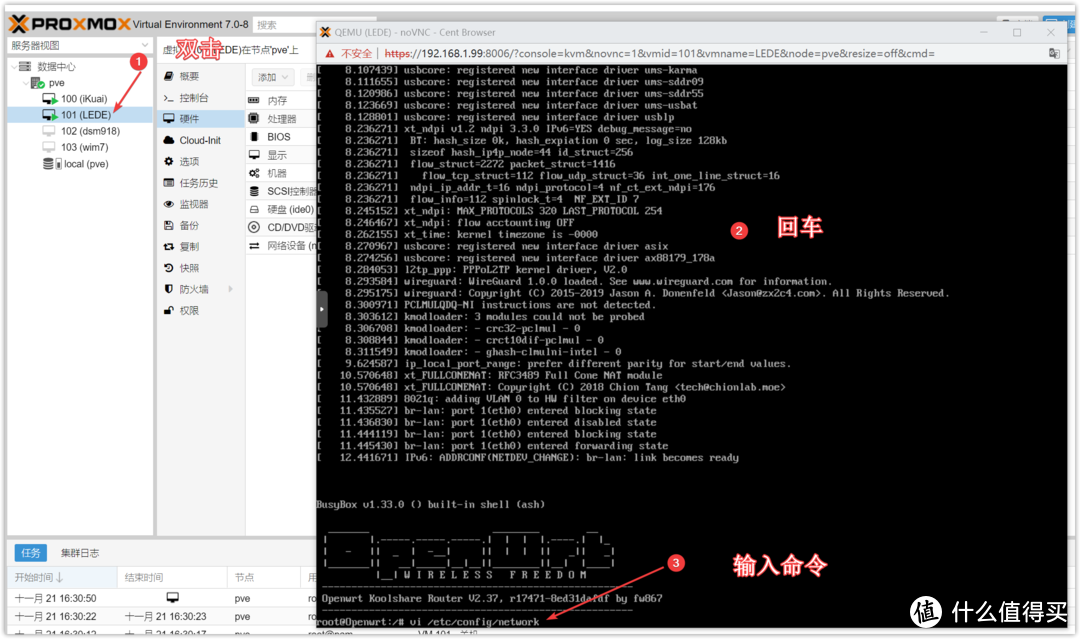Click the 不安全 security warning icon

pos(330,54)
